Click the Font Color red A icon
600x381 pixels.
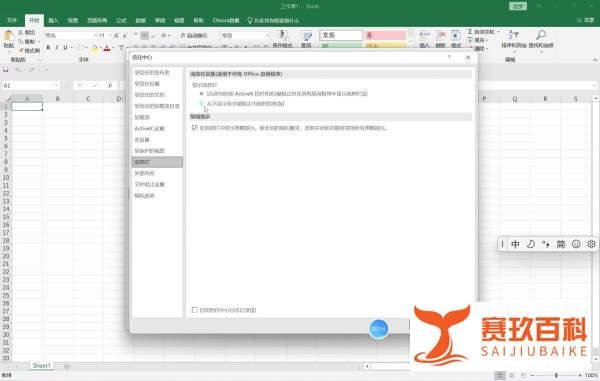(x=107, y=48)
